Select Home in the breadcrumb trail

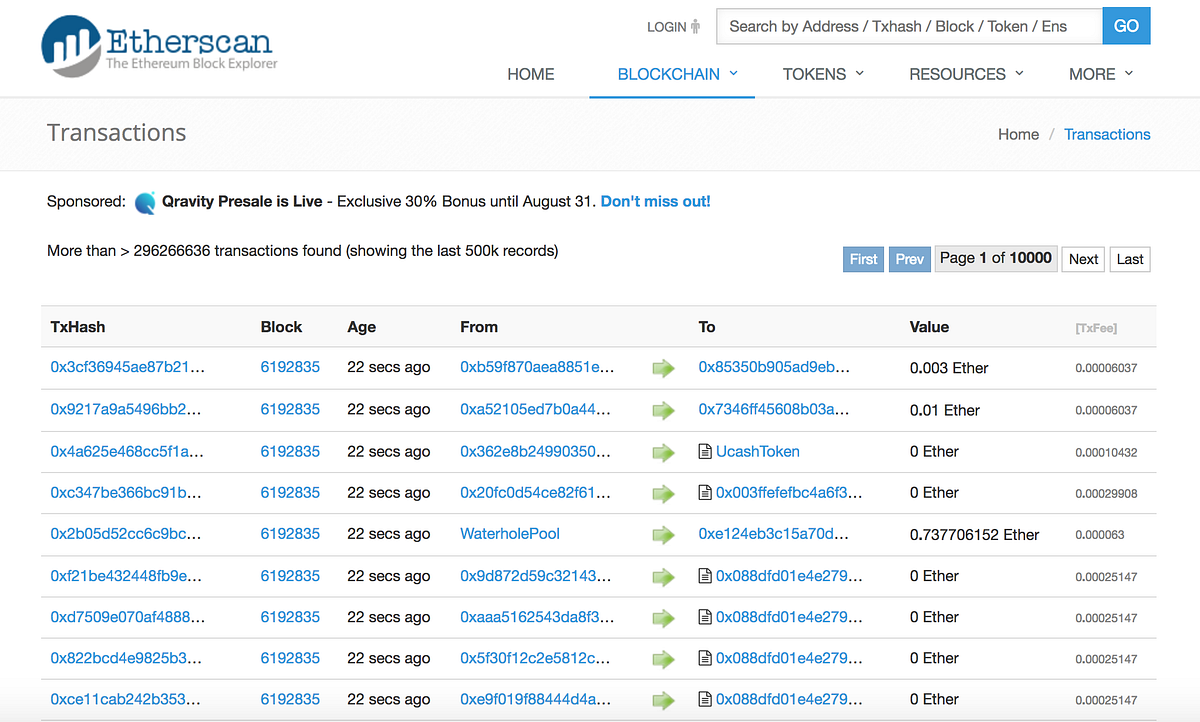point(1018,134)
